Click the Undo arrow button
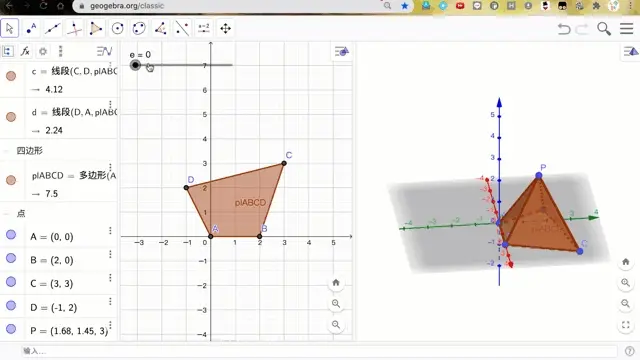The width and height of the screenshot is (640, 360). (x=564, y=29)
